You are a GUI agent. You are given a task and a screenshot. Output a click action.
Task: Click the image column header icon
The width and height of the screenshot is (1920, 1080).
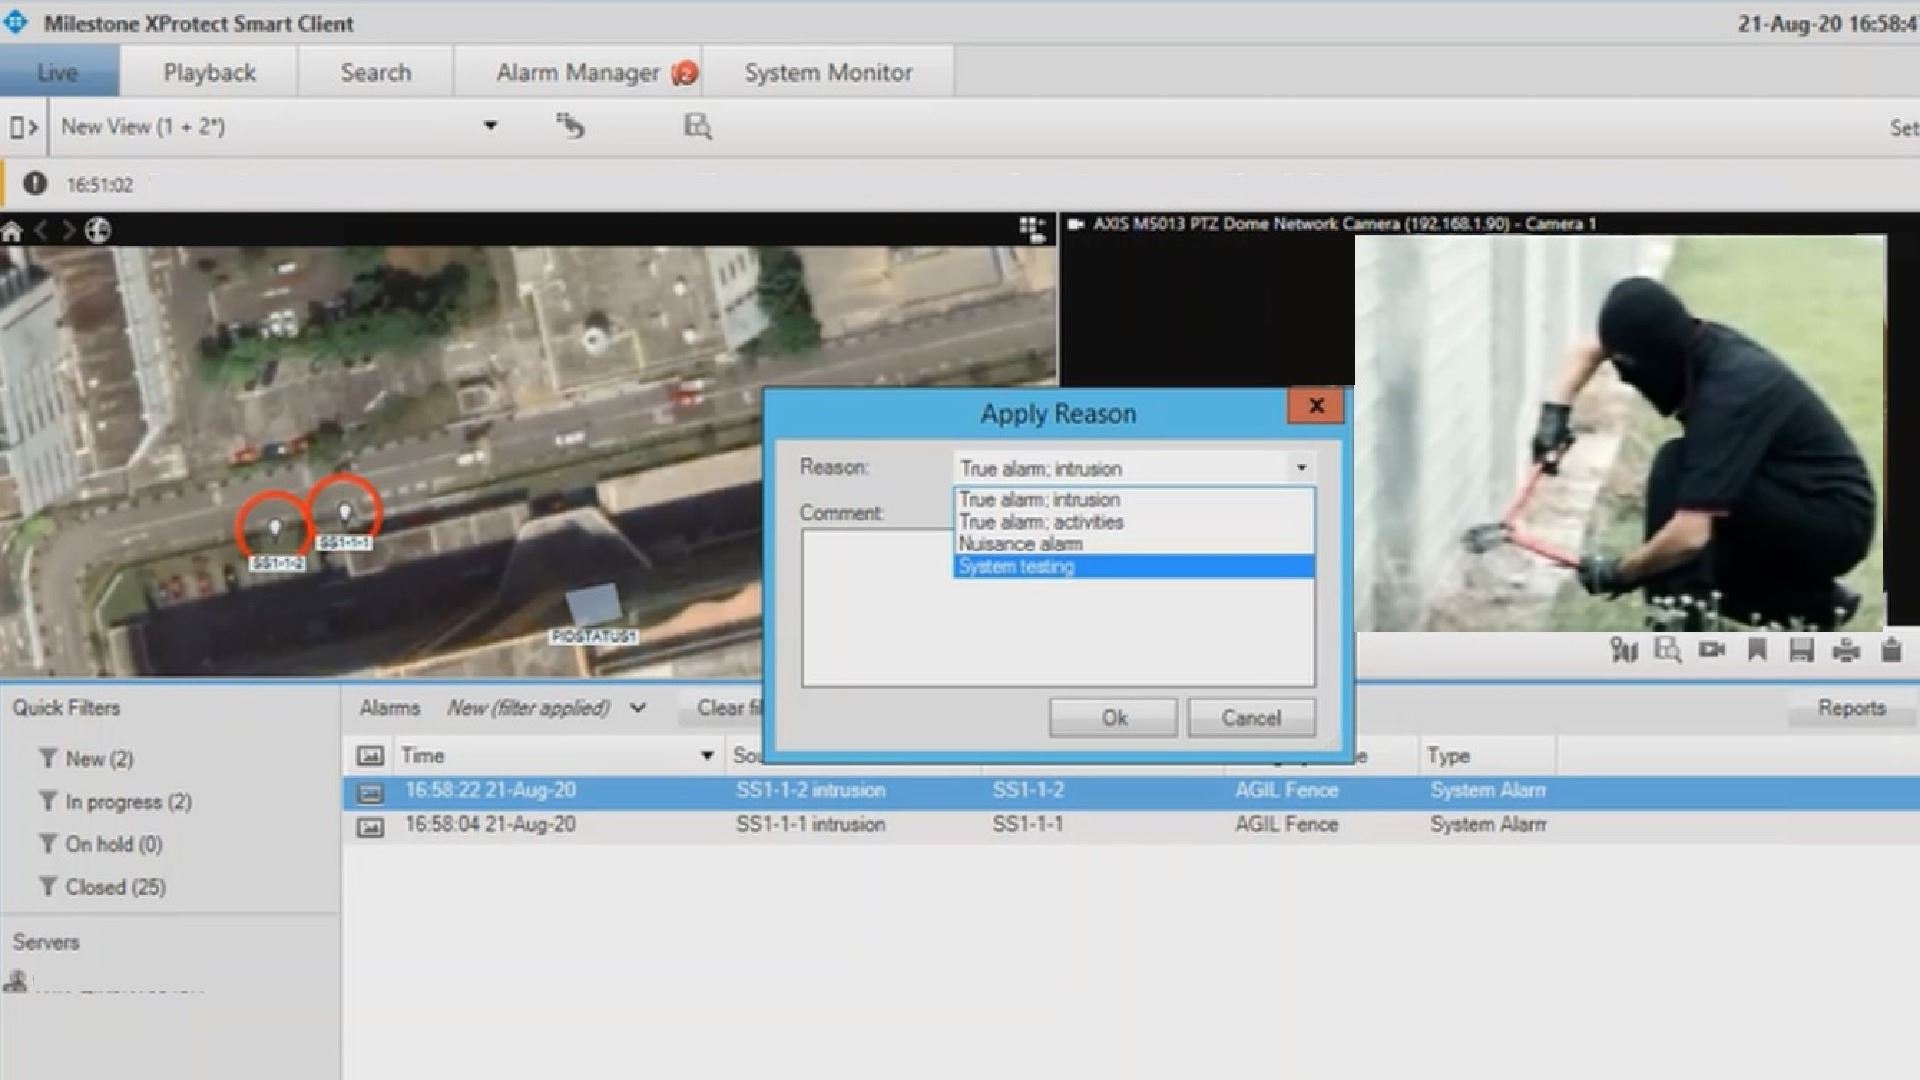click(x=370, y=756)
